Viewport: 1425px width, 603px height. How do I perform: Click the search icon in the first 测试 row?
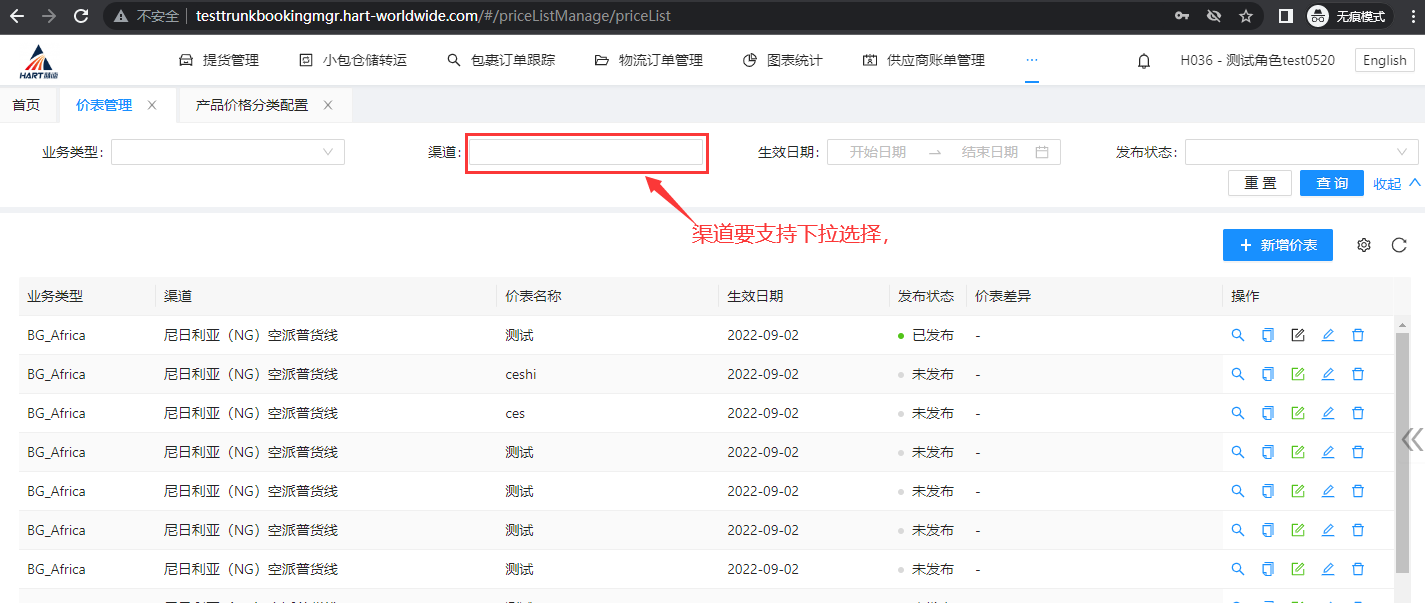pyautogui.click(x=1238, y=335)
